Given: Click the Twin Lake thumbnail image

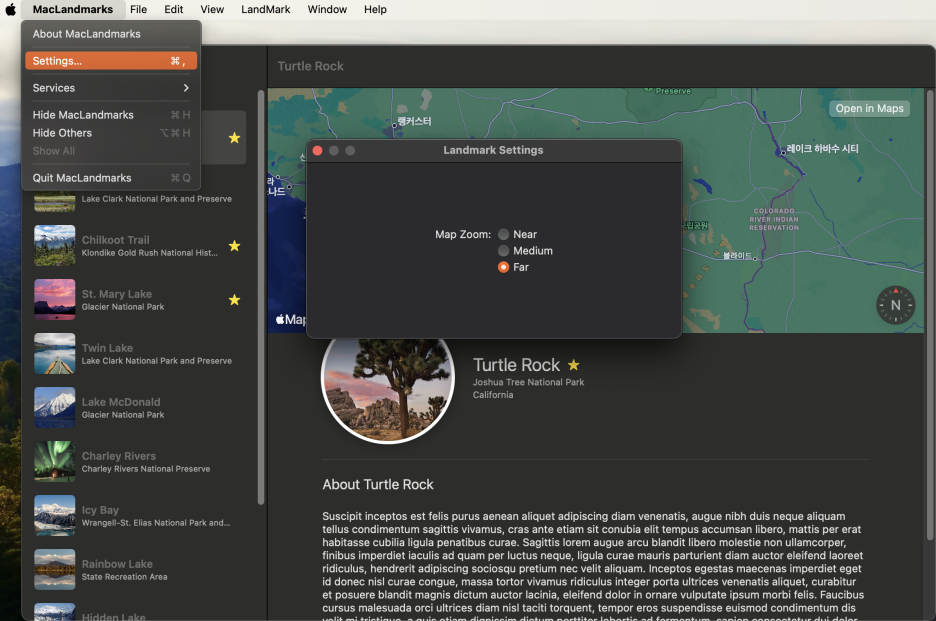Looking at the screenshot, I should [x=55, y=353].
